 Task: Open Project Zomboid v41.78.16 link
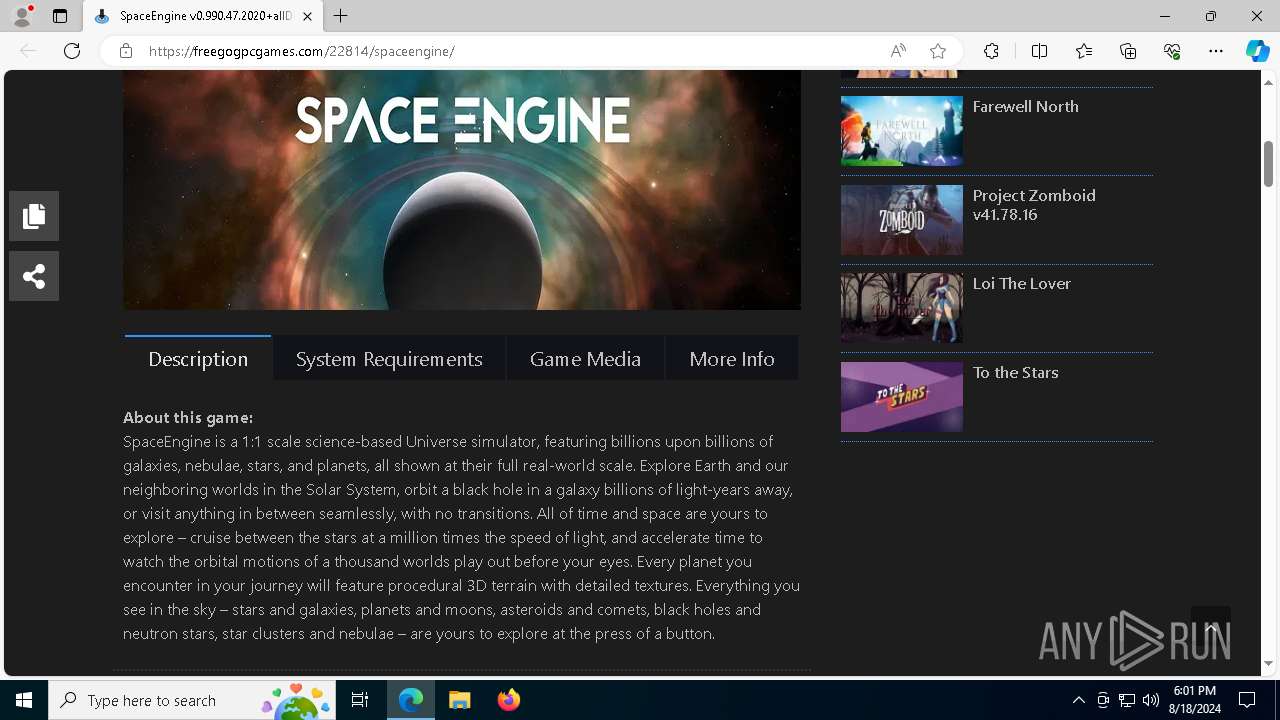pos(1034,205)
